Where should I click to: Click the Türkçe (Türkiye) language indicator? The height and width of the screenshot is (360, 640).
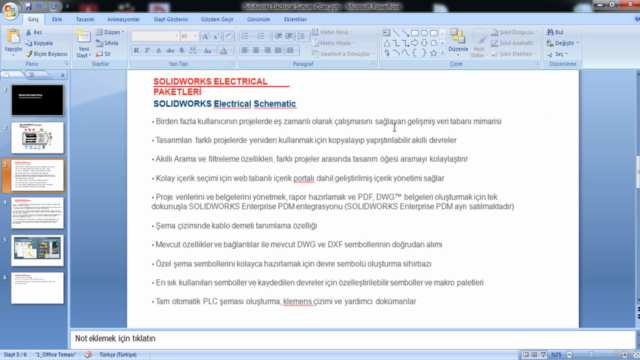tap(118, 354)
